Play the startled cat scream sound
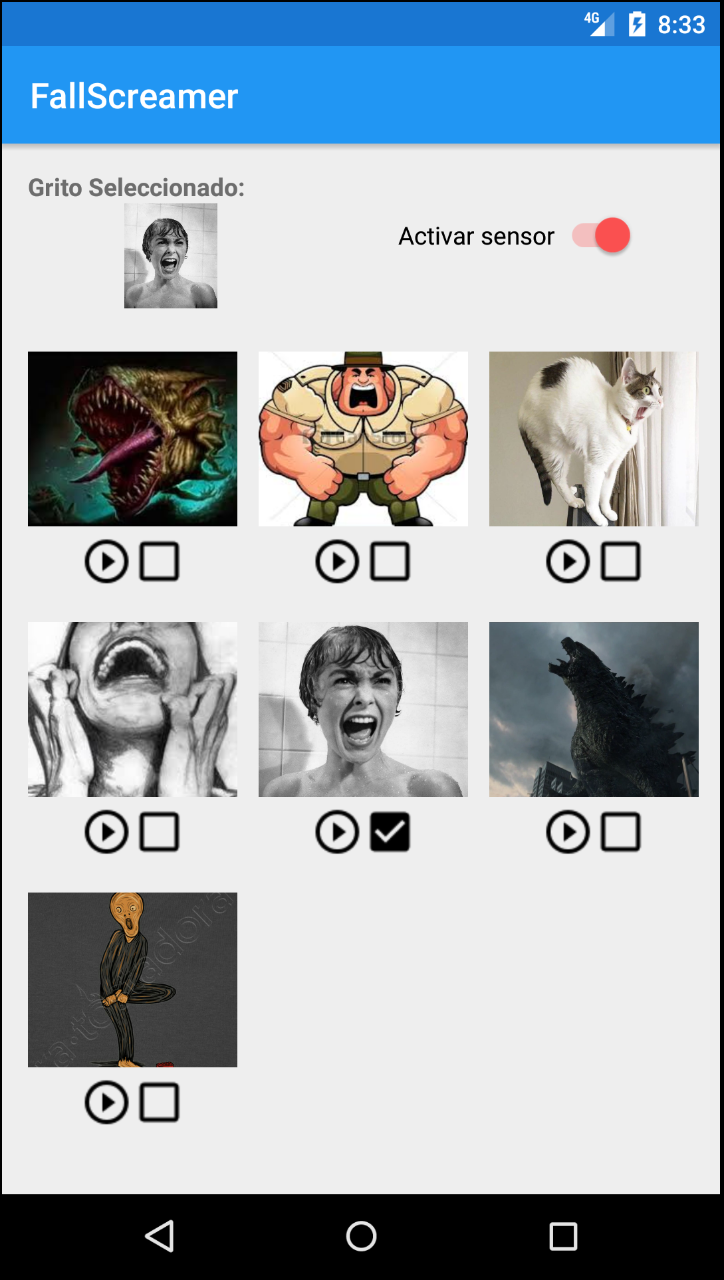 click(x=568, y=562)
